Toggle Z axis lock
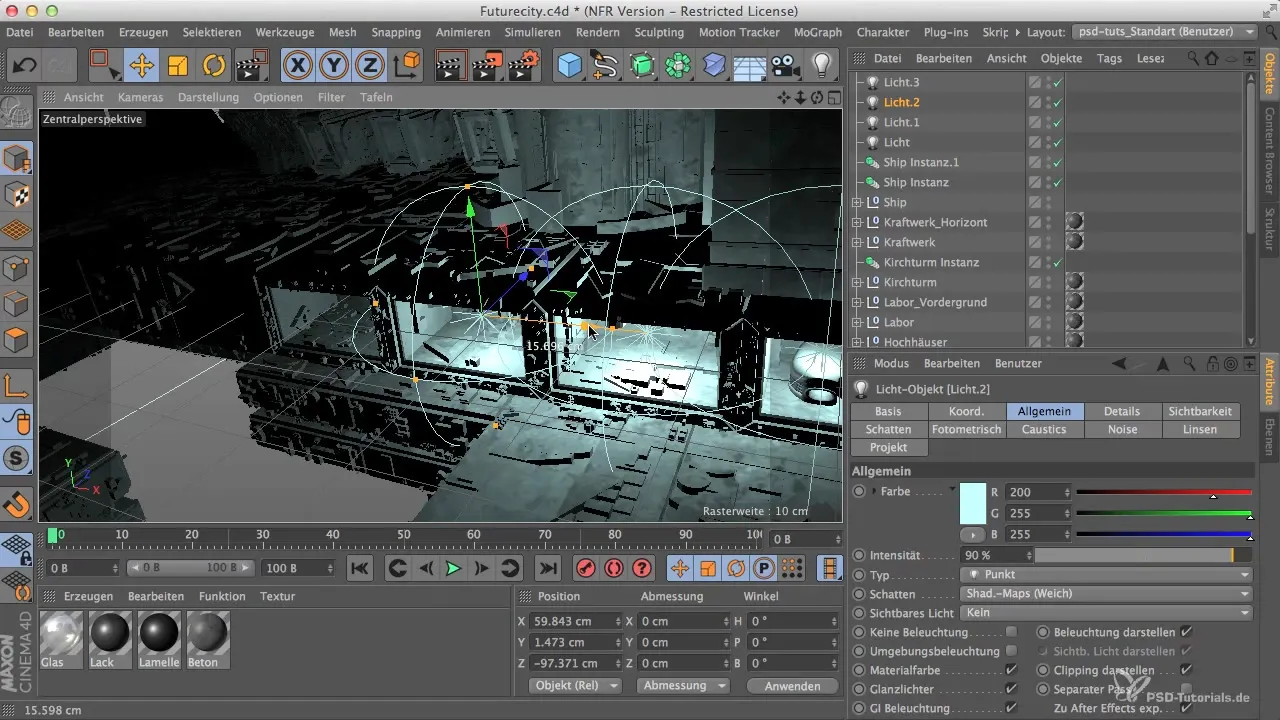The image size is (1280, 720). point(370,66)
